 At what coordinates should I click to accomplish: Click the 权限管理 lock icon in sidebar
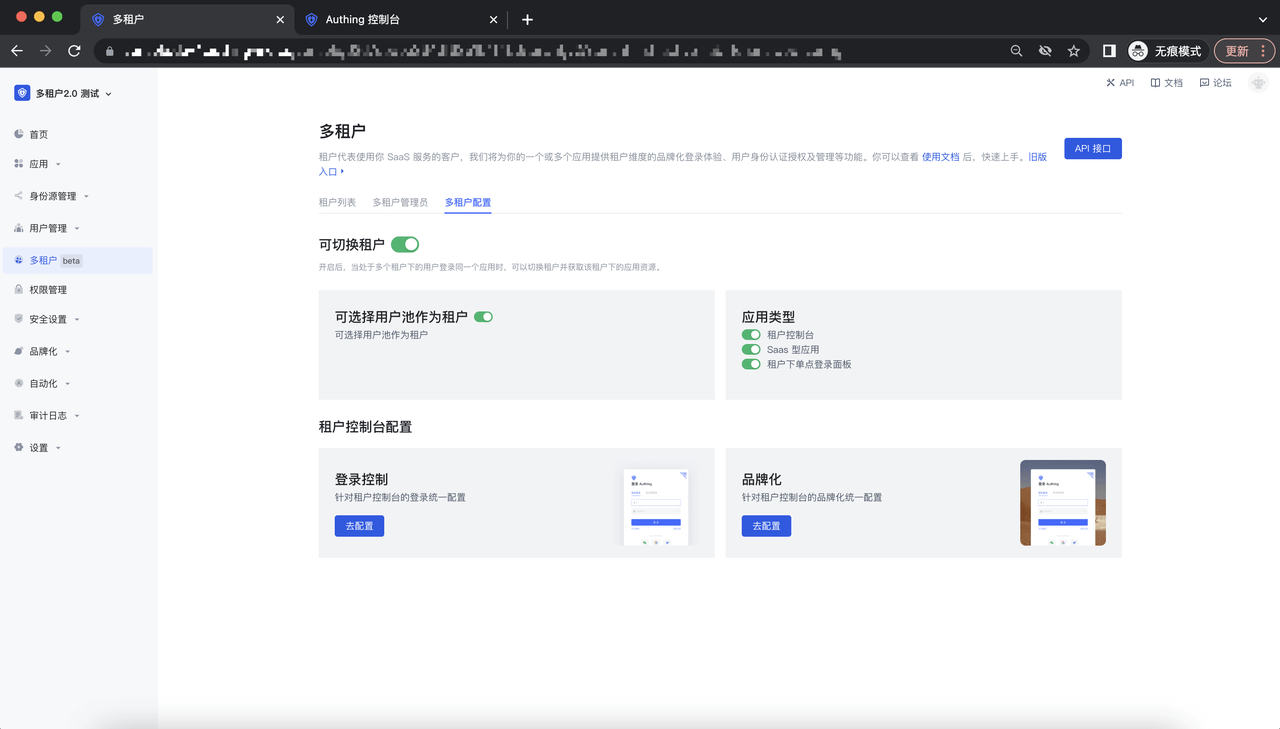click(x=19, y=290)
